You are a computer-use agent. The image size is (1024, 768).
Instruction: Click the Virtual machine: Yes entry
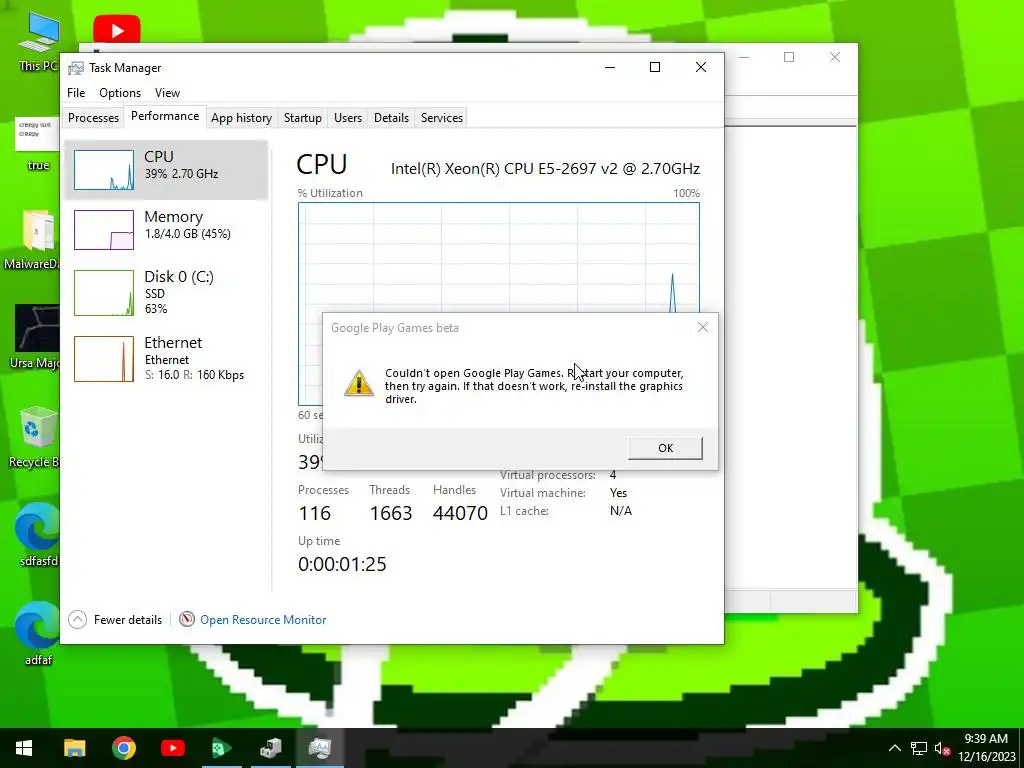click(x=564, y=493)
